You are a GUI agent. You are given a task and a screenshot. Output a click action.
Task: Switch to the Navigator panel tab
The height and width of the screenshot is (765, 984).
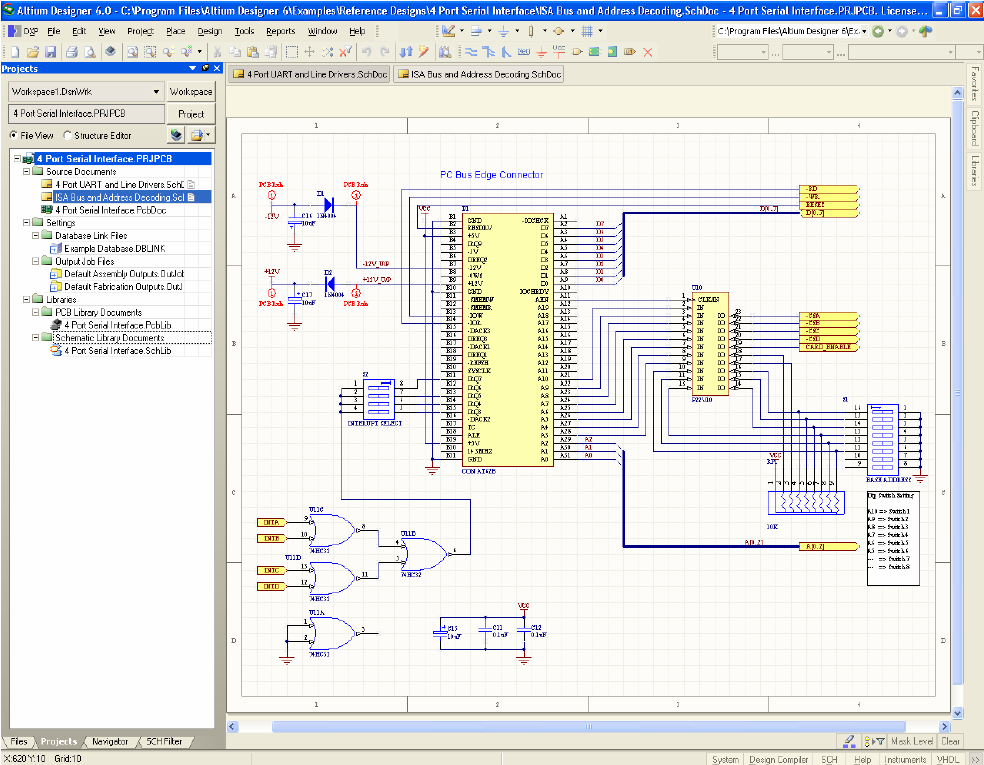(110, 741)
